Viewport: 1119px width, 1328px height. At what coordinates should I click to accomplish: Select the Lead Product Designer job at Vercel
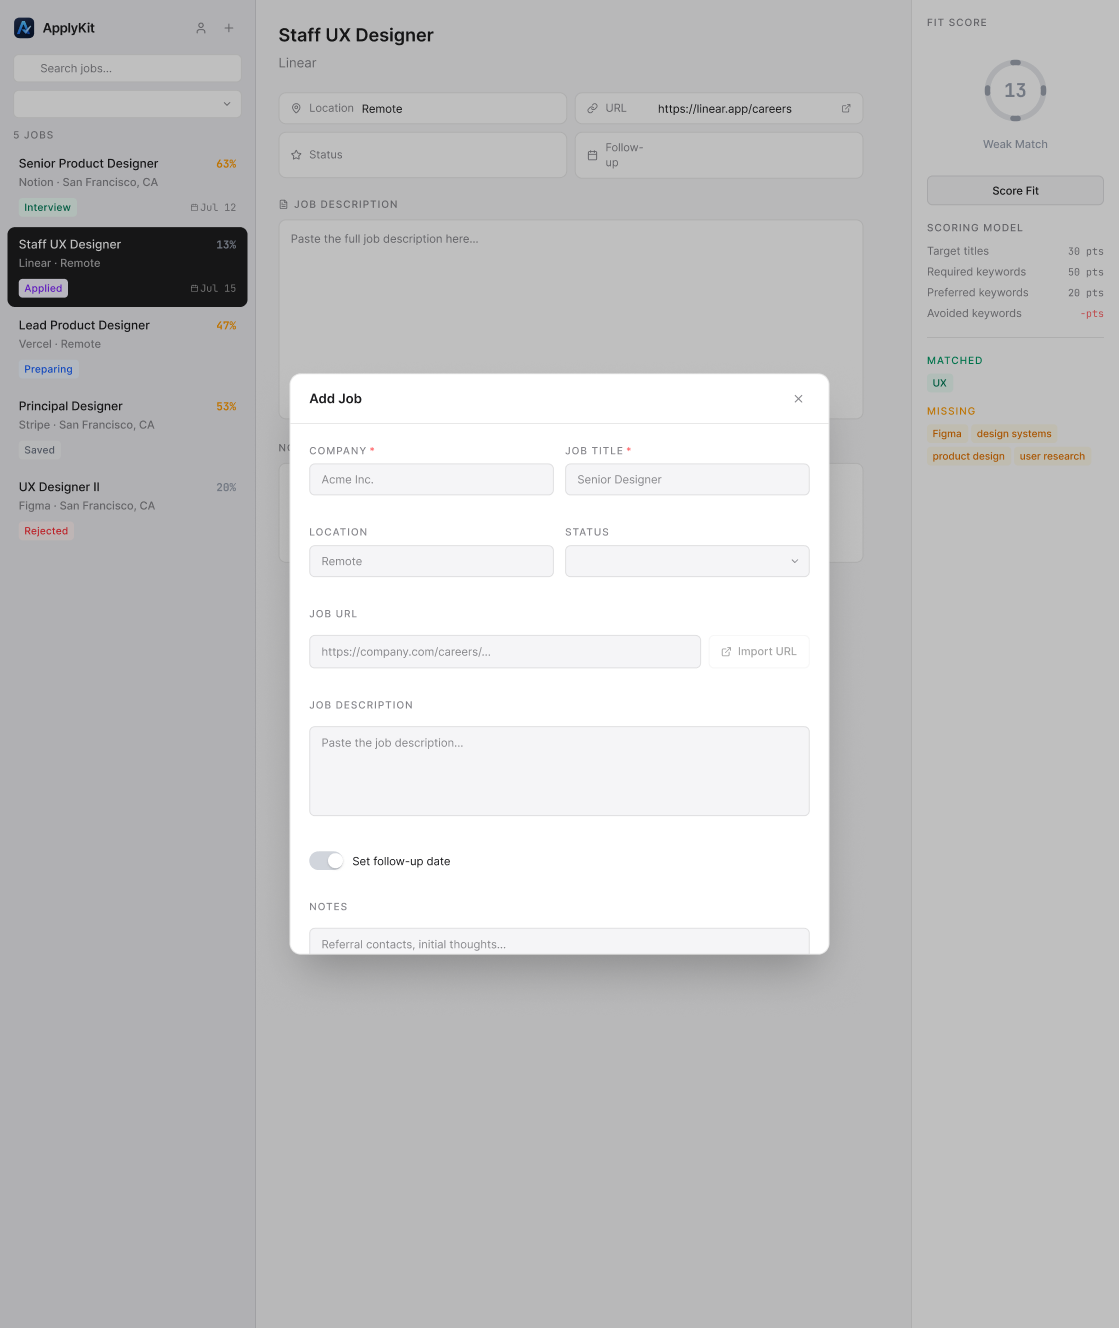point(127,347)
